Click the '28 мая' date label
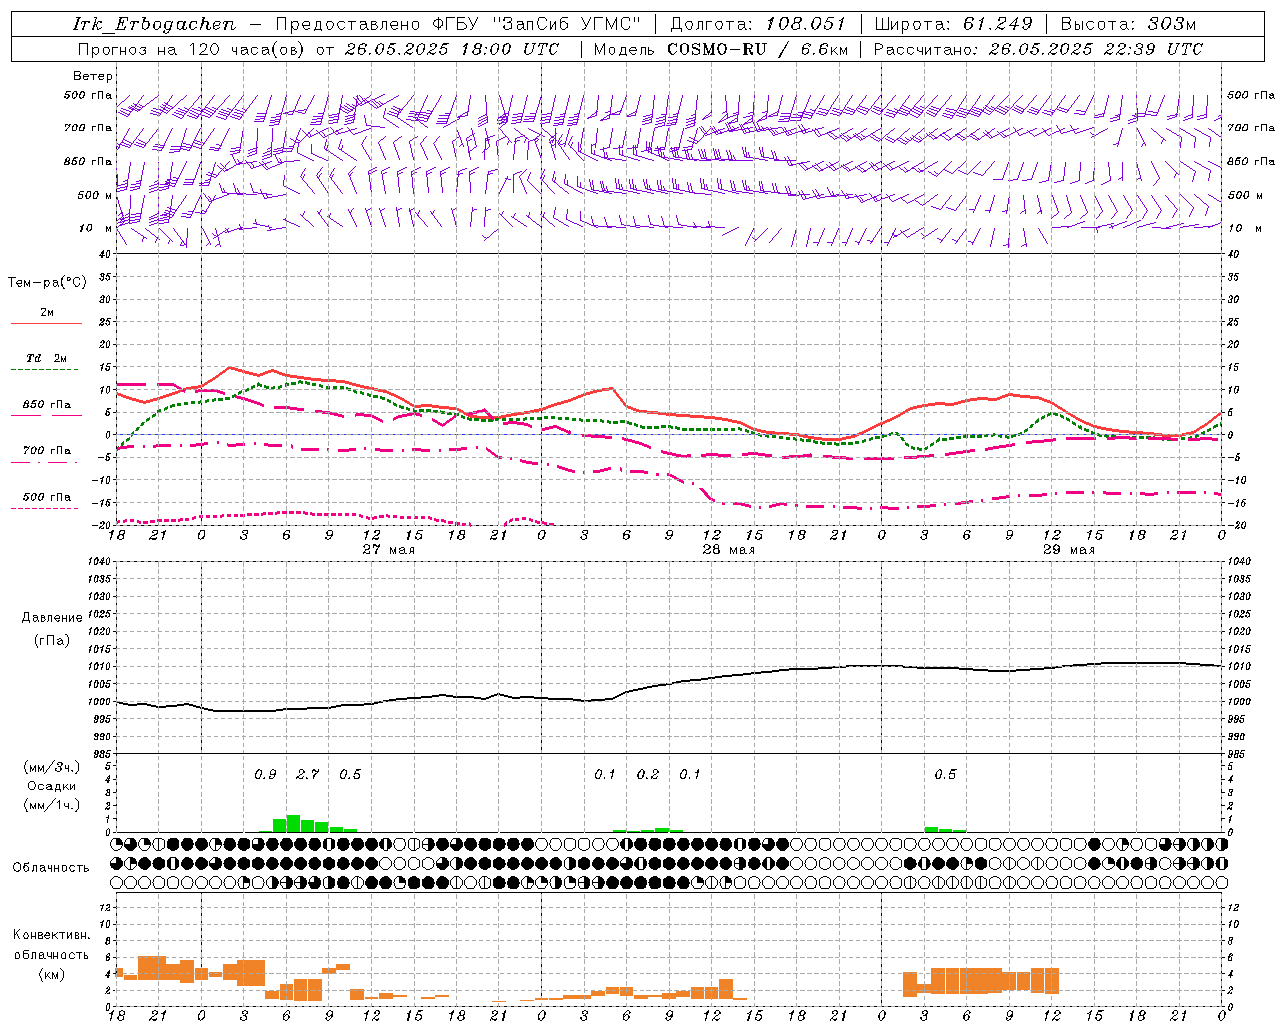 click(729, 550)
